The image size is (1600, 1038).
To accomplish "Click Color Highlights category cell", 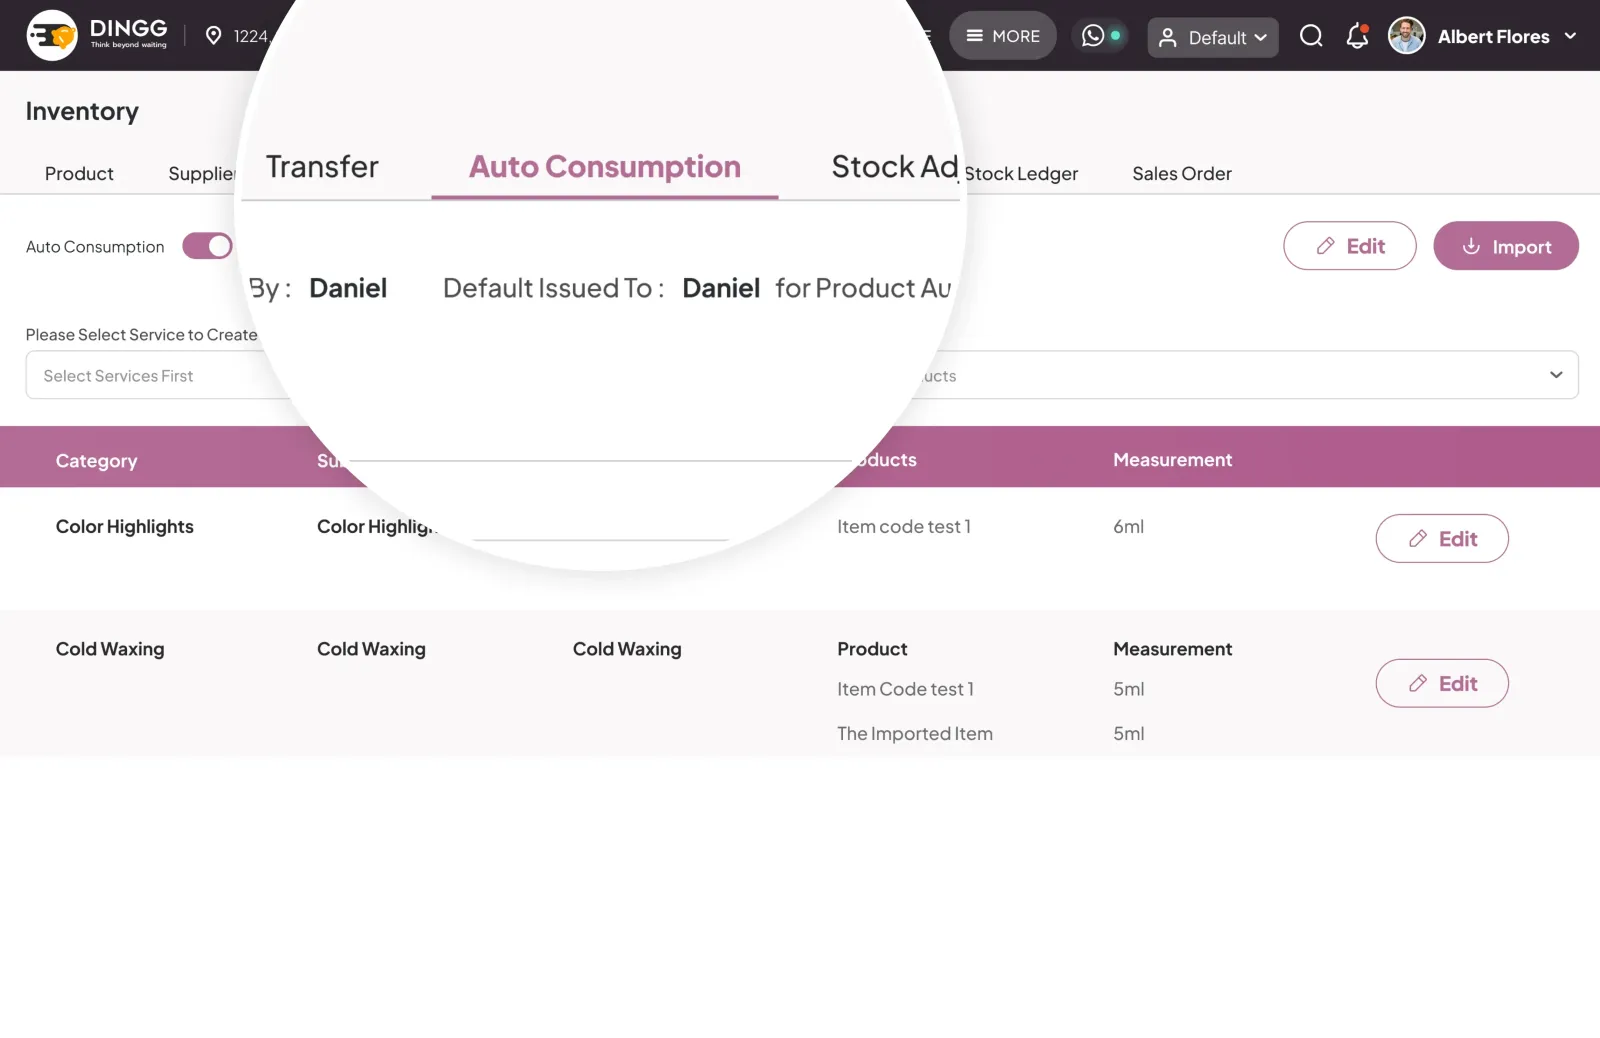I will [124, 526].
